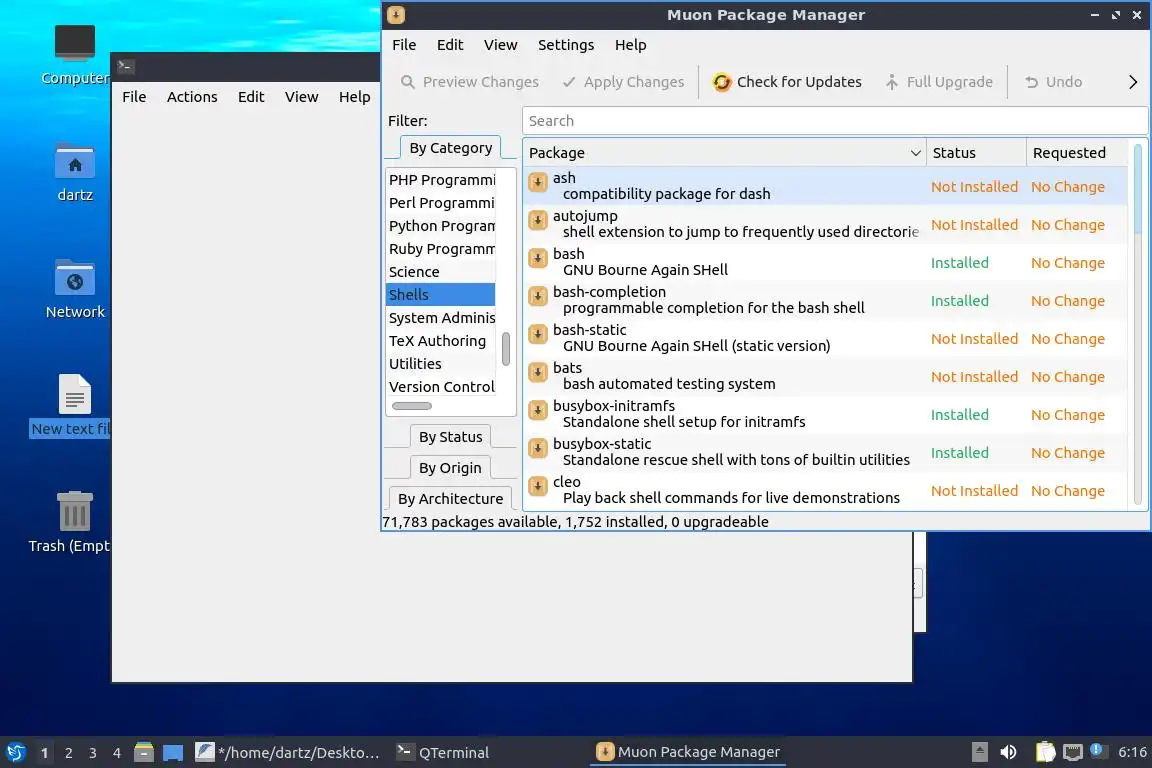This screenshot has height=768, width=1152.
Task: Click Apply Changes in toolbar
Action: coord(624,82)
